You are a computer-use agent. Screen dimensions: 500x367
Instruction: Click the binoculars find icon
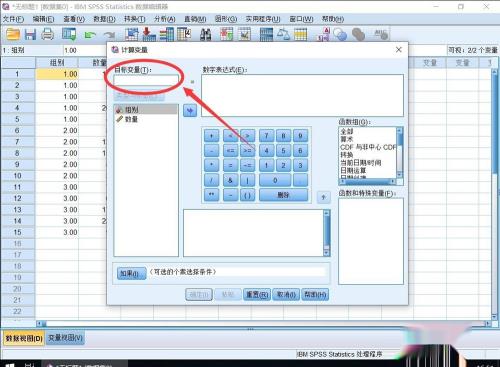point(206,34)
